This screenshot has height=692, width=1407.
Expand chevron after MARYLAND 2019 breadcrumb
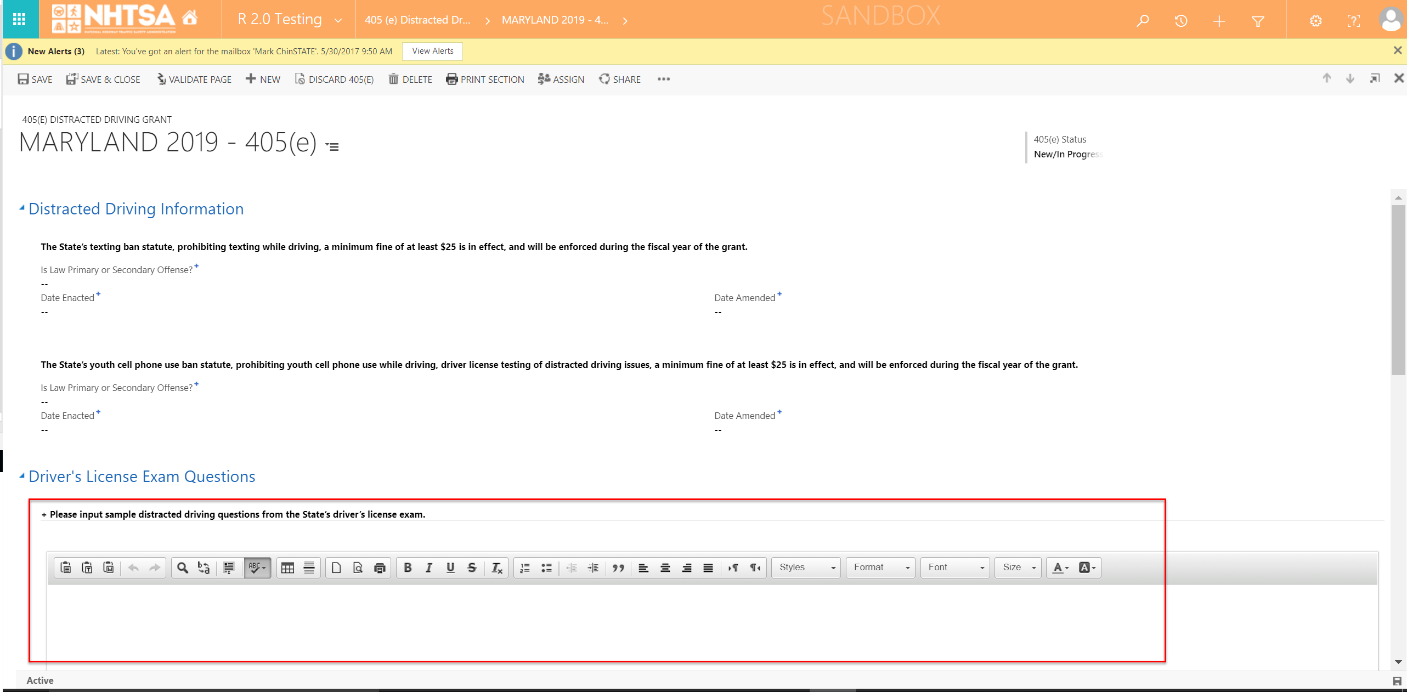click(625, 20)
